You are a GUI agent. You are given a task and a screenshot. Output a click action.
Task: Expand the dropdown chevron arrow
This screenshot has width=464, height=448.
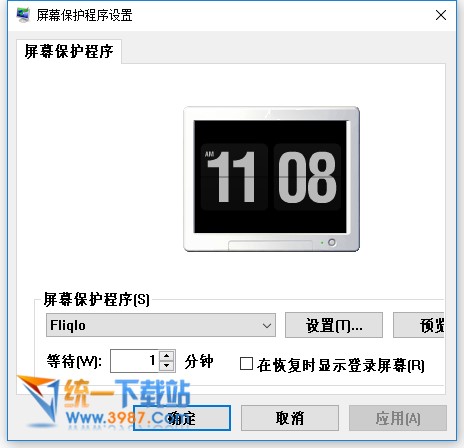(266, 325)
